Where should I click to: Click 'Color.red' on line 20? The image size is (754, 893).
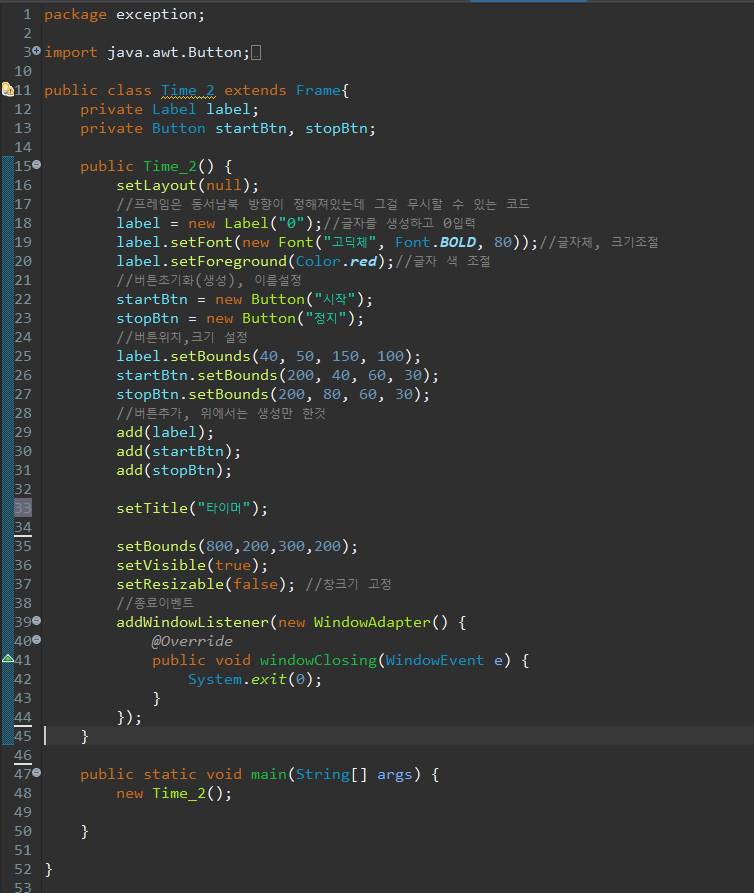pyautogui.click(x=336, y=261)
